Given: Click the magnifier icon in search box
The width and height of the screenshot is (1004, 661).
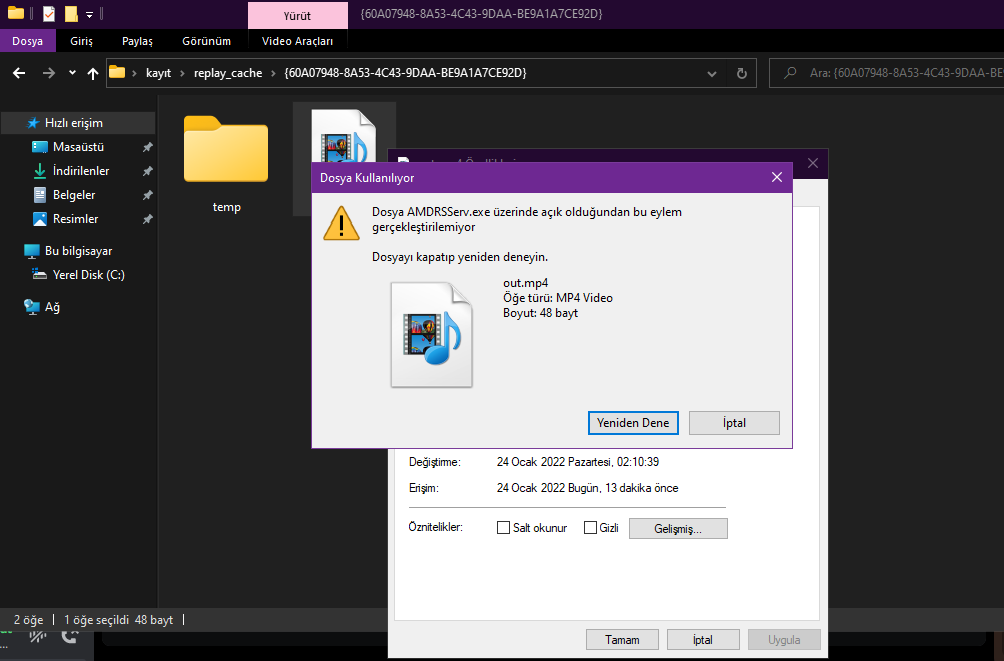Looking at the screenshot, I should click(x=790, y=73).
